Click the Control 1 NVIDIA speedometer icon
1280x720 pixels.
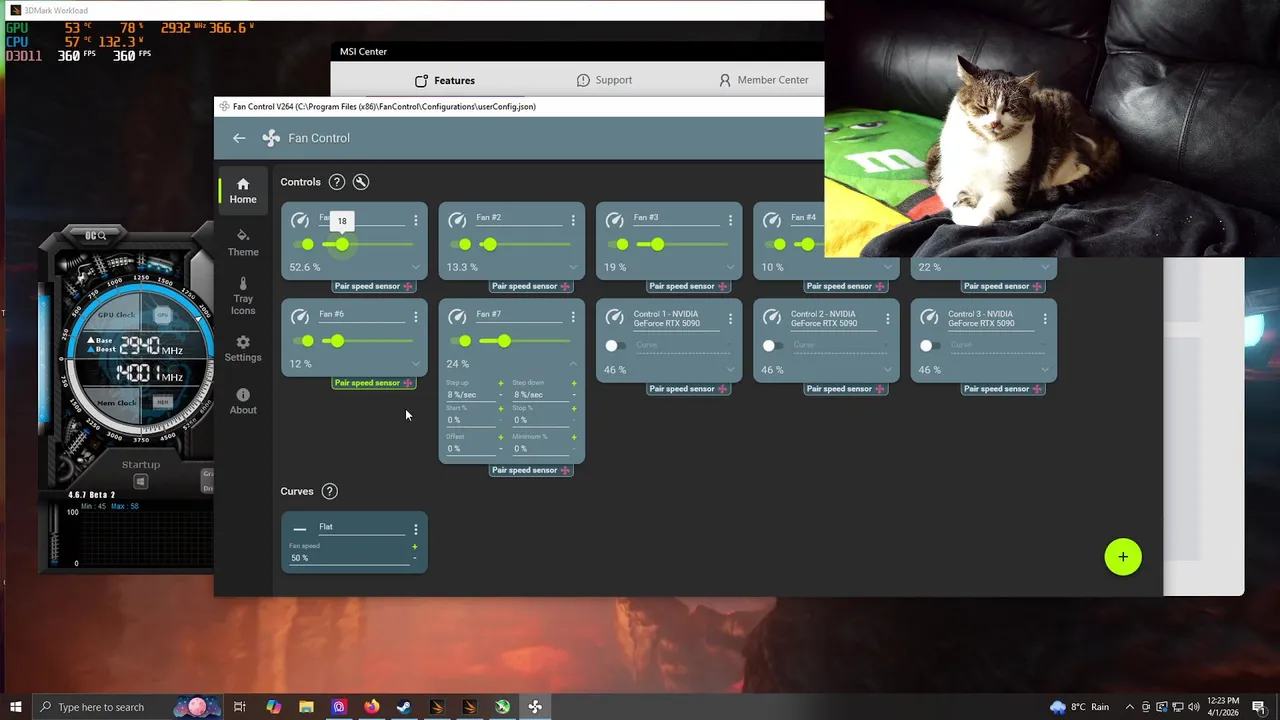click(615, 317)
